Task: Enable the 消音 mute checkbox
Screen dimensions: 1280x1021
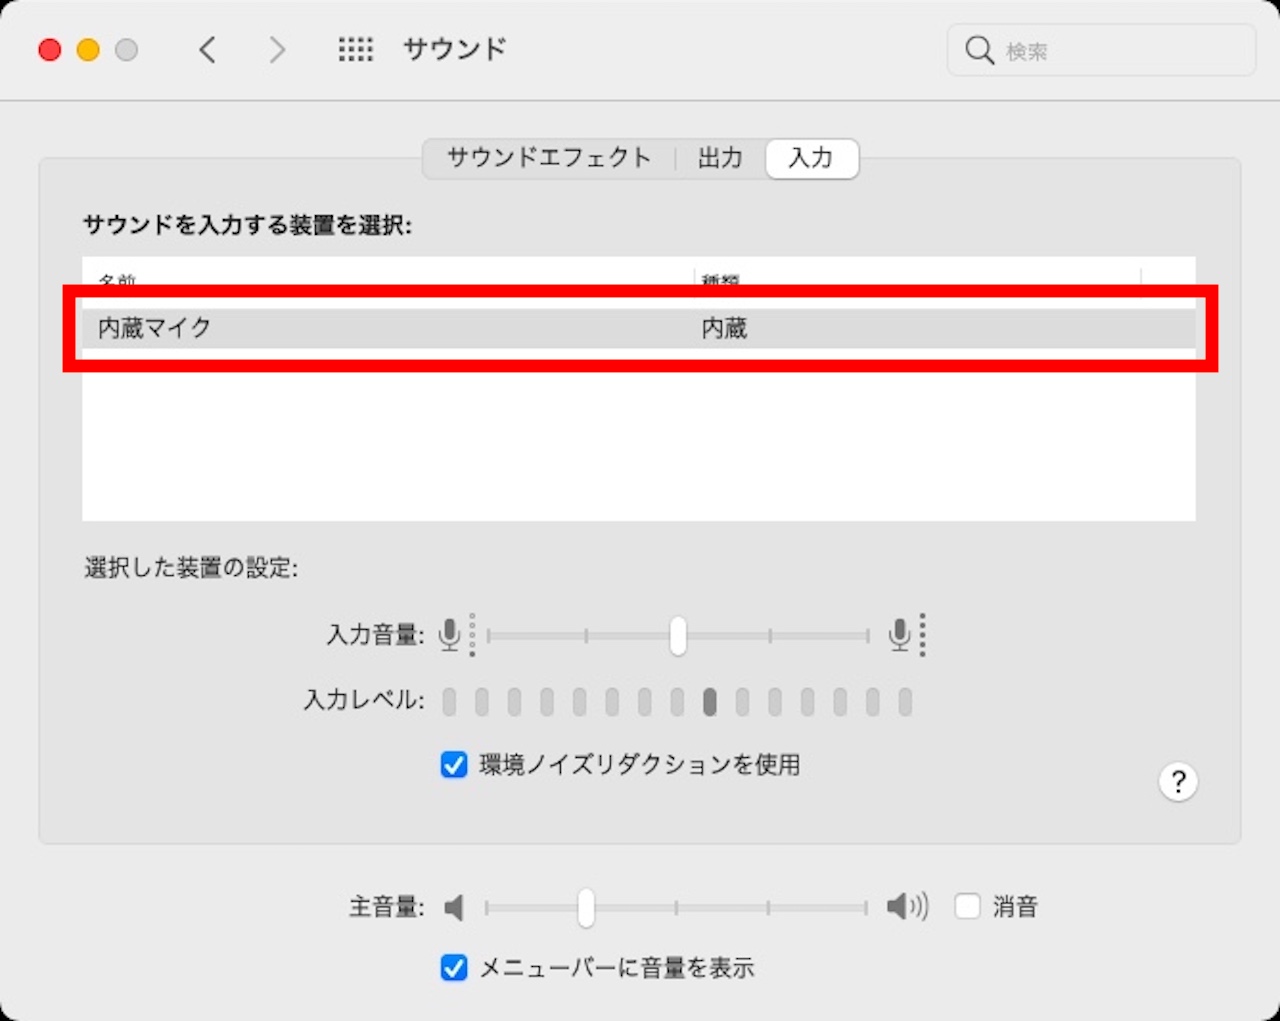Action: [x=967, y=906]
